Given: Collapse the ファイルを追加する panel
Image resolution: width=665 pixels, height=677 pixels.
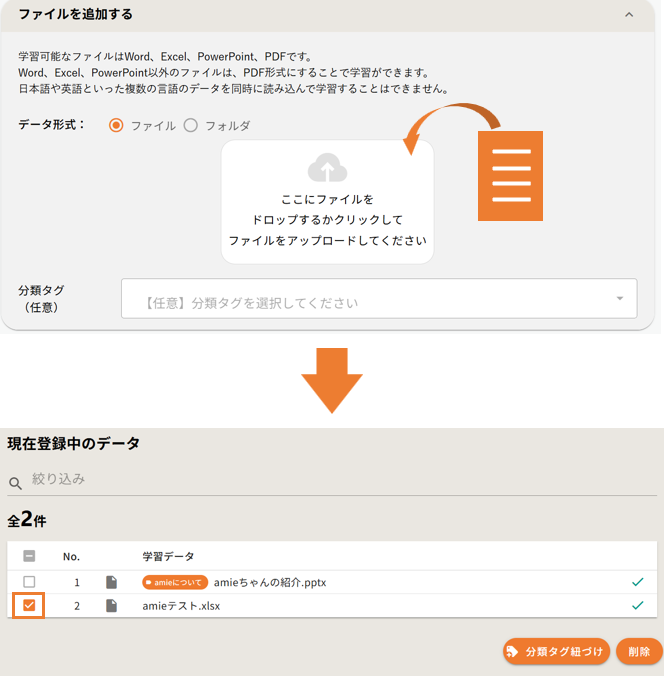Looking at the screenshot, I should point(629,15).
